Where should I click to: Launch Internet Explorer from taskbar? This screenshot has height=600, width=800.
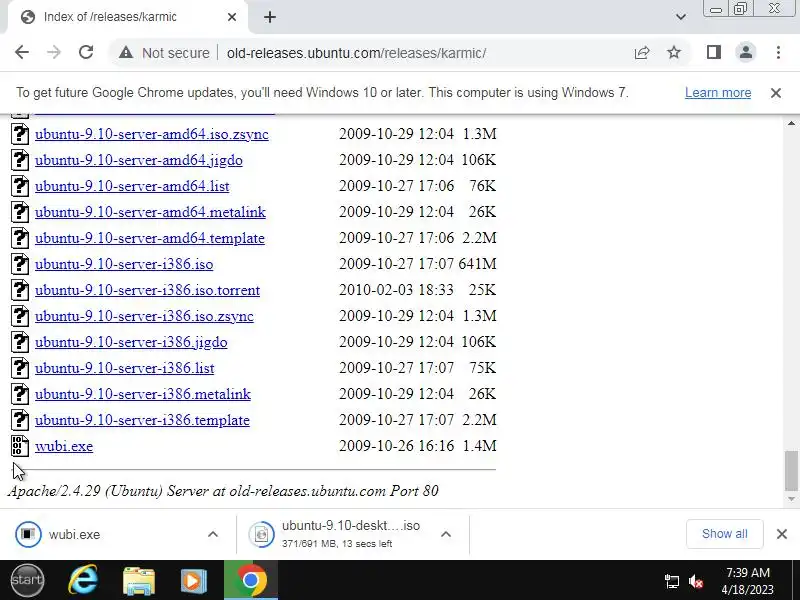(83, 580)
